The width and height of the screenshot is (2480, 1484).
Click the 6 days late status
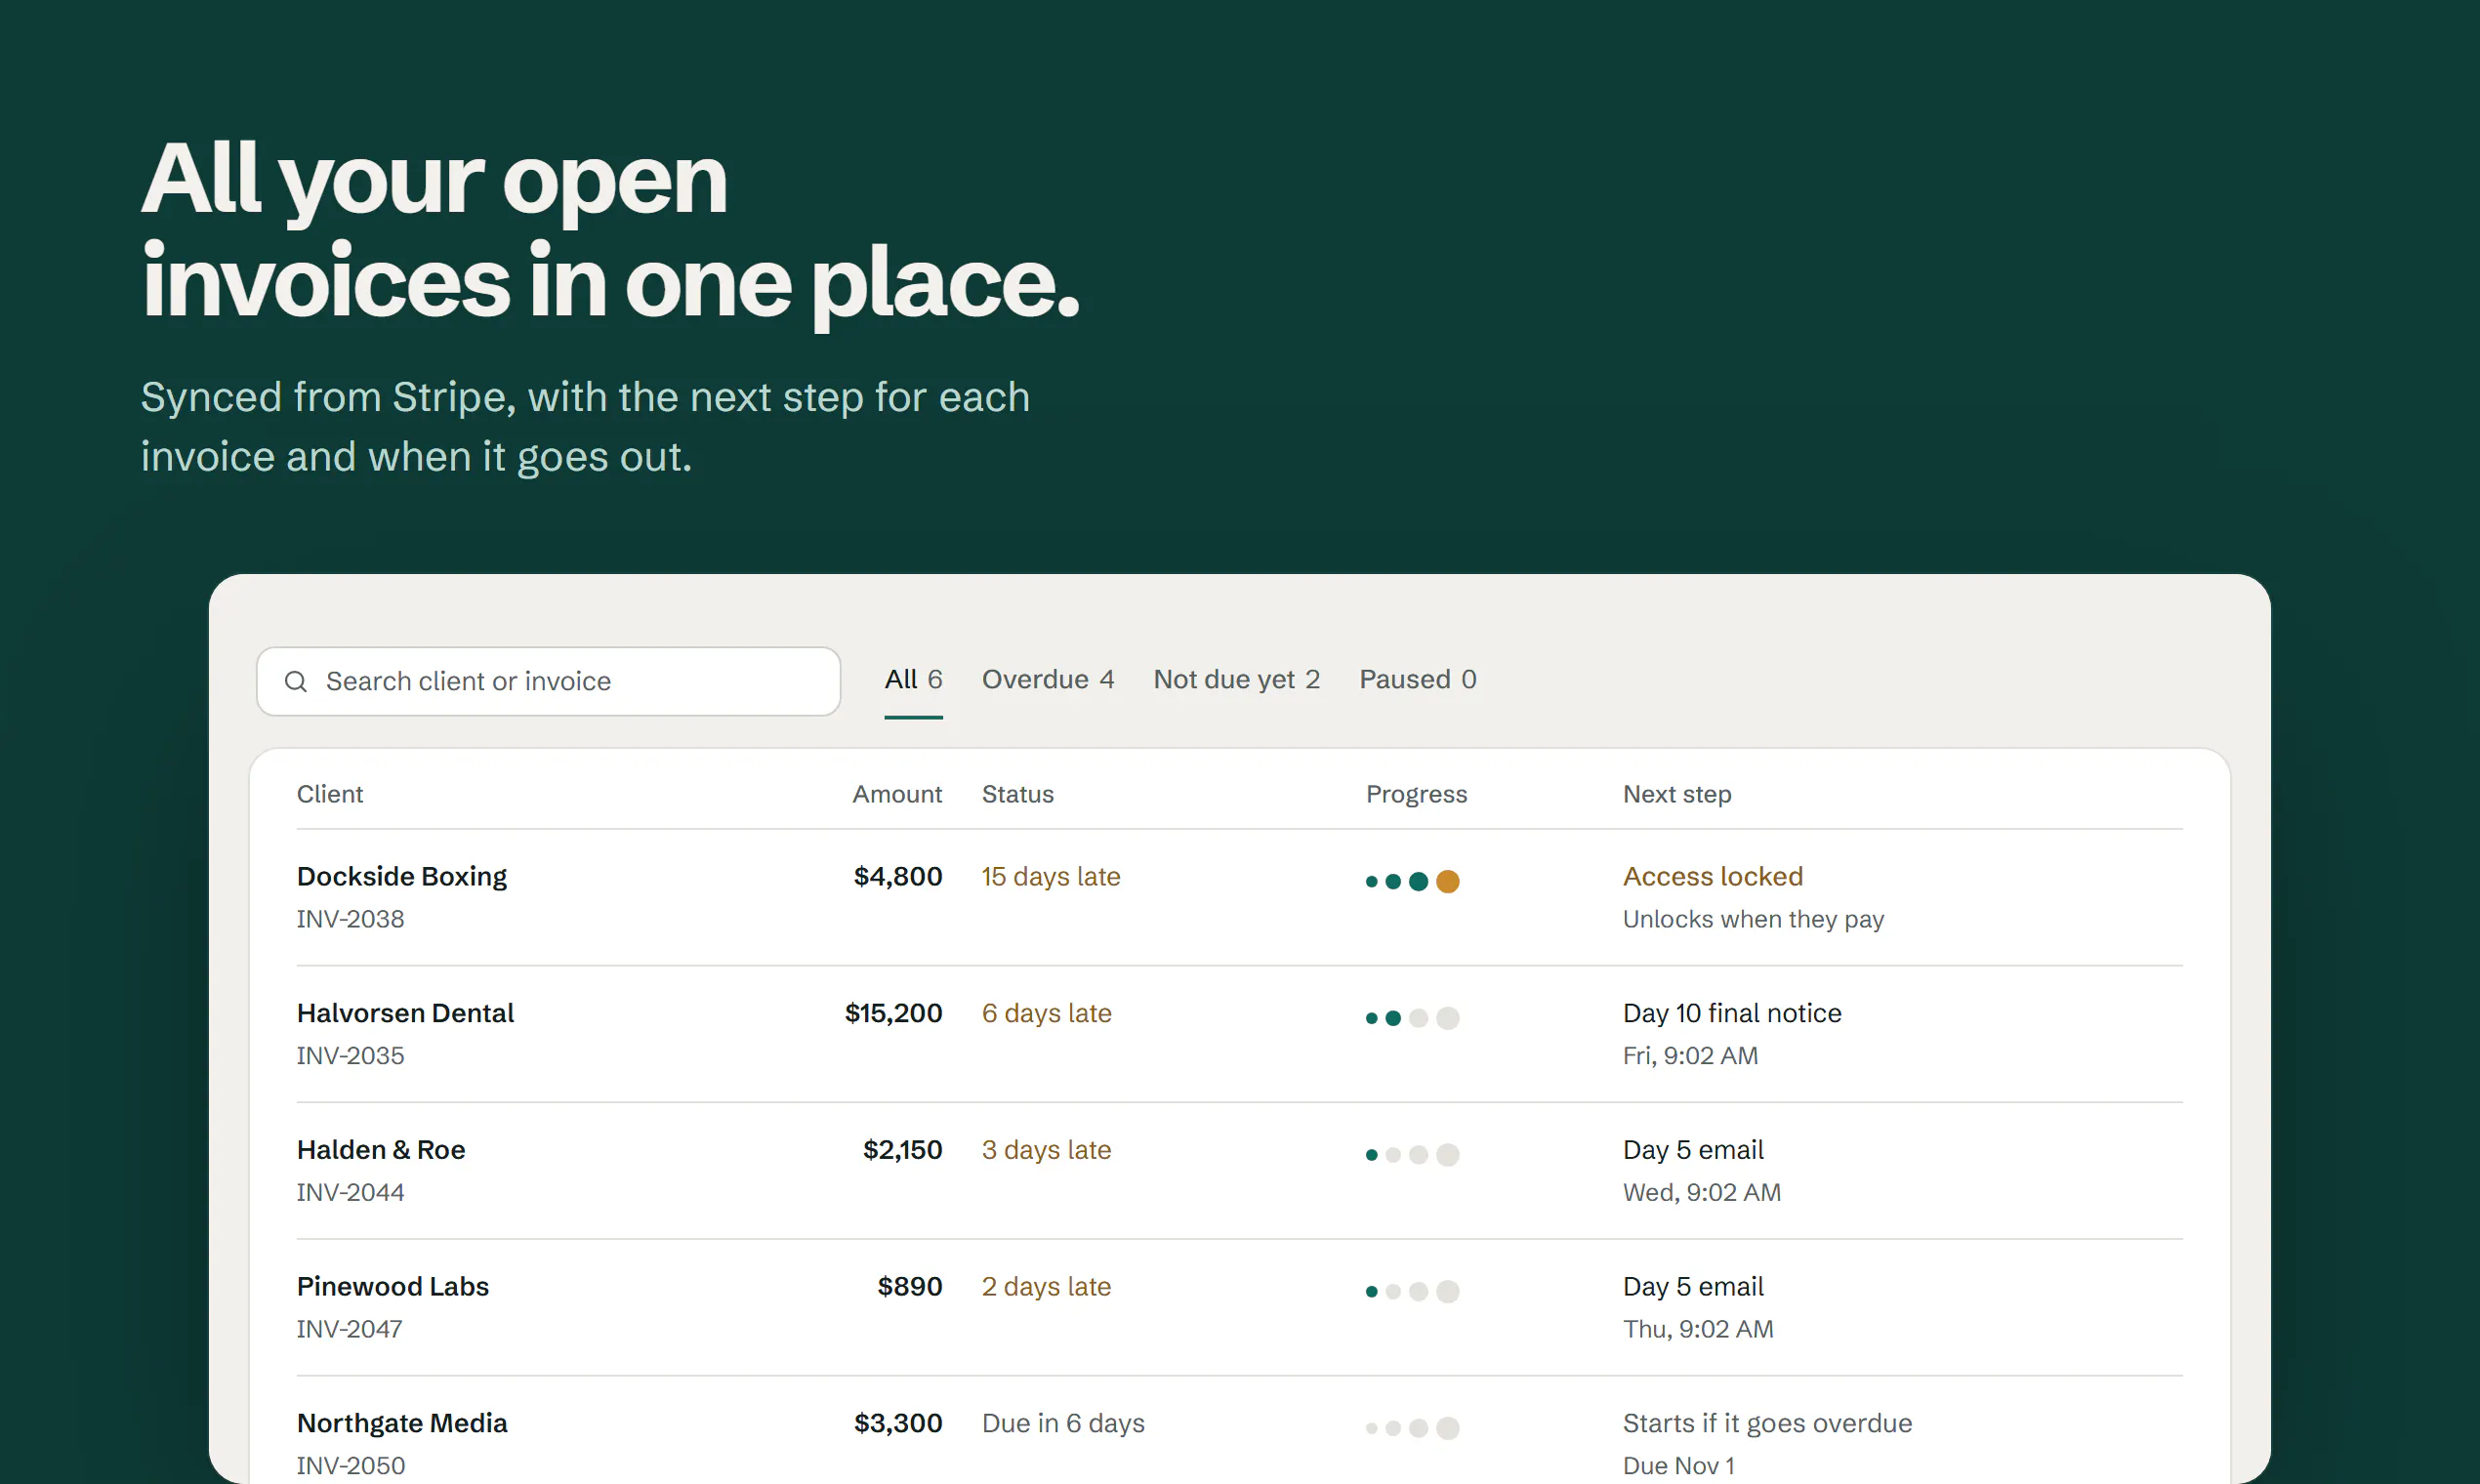[1047, 1014]
